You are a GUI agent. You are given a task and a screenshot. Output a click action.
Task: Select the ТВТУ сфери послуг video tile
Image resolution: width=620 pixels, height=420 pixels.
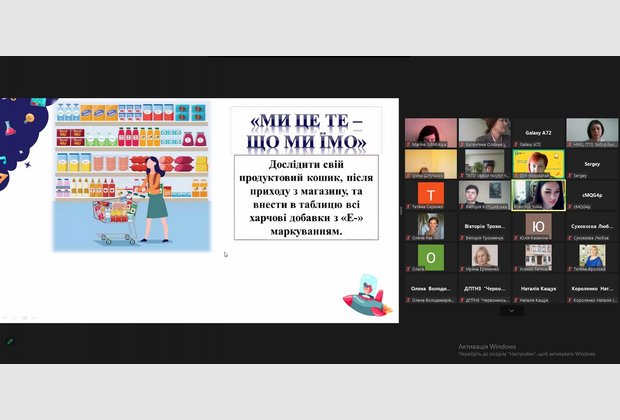[x=484, y=164]
